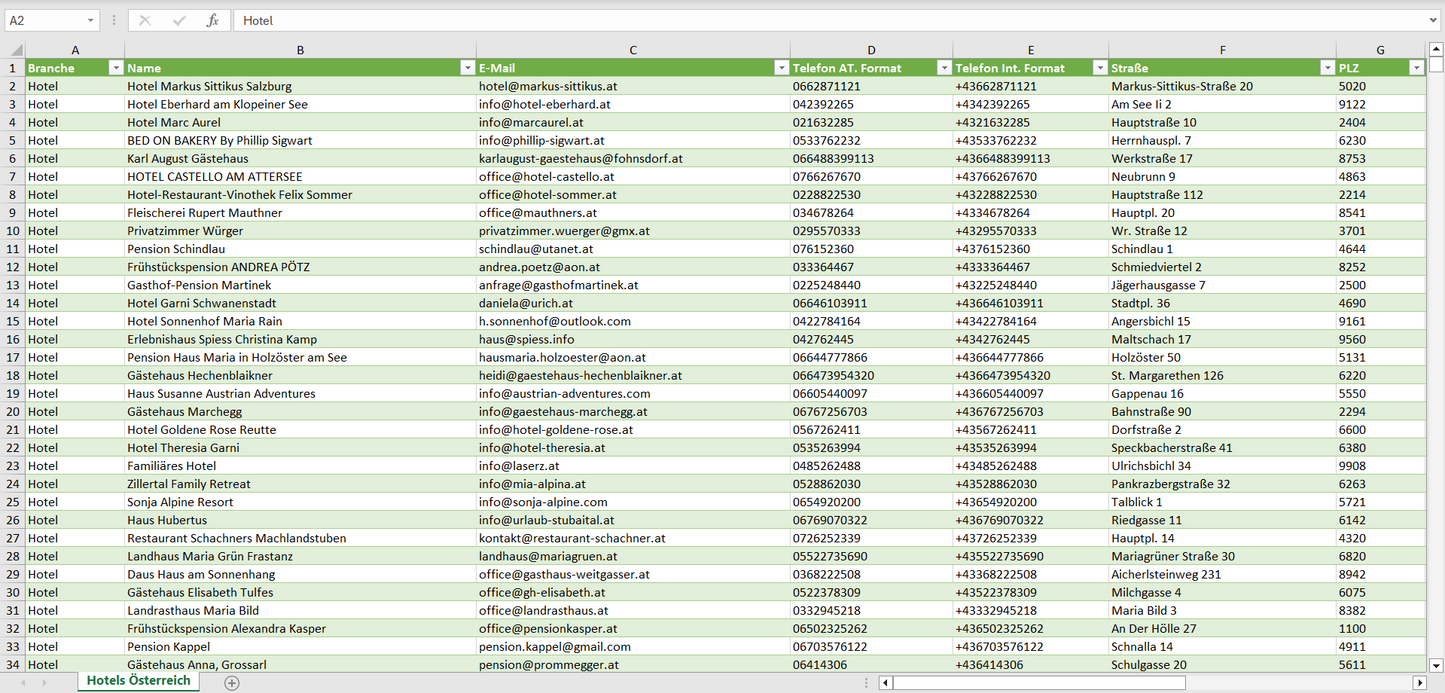
Task: Click into the formula bar showing Hotel
Action: click(800, 20)
